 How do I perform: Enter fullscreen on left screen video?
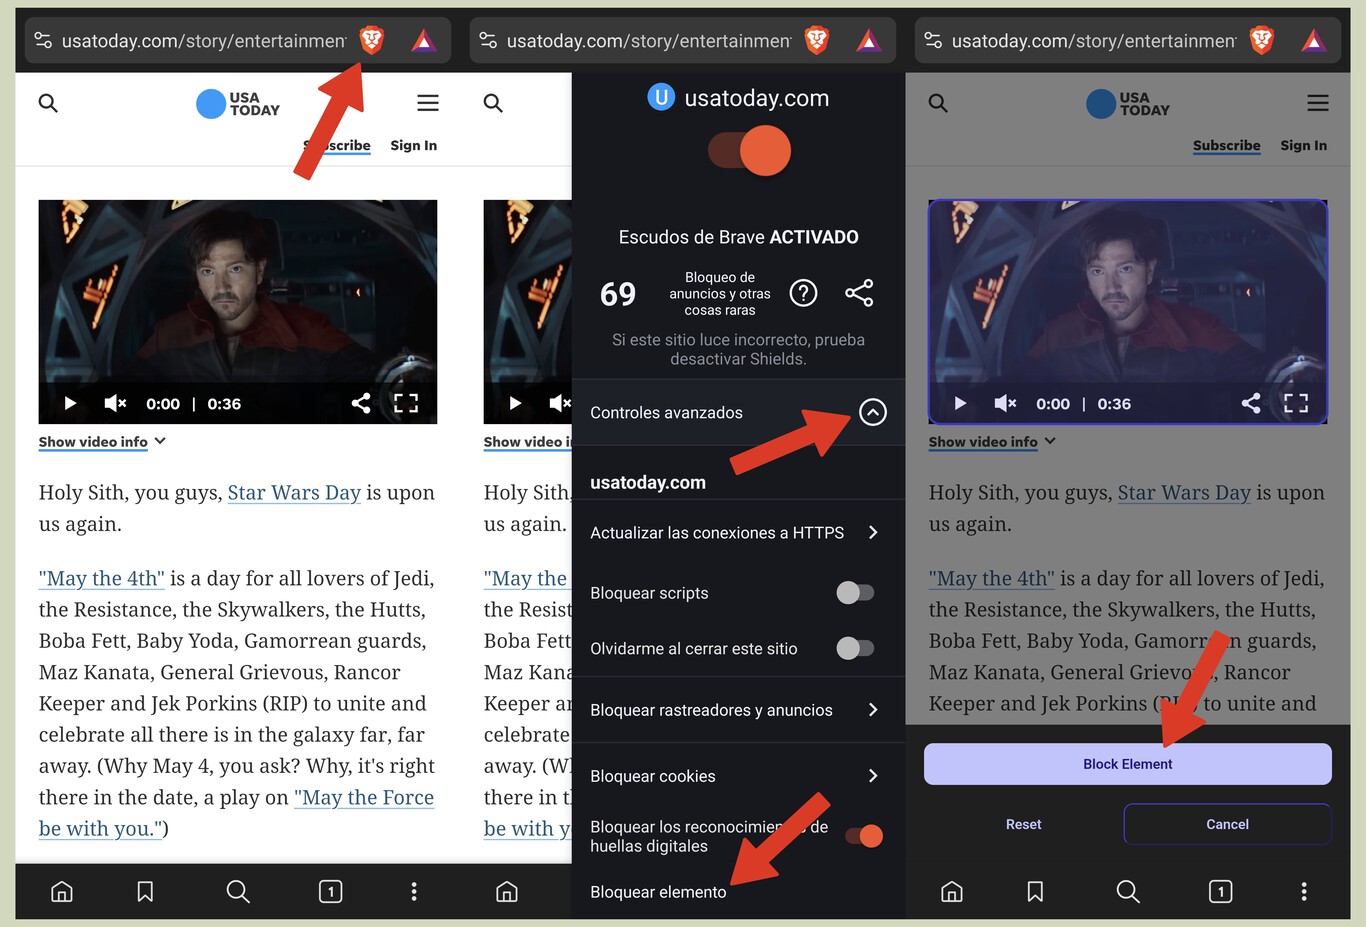tap(406, 403)
